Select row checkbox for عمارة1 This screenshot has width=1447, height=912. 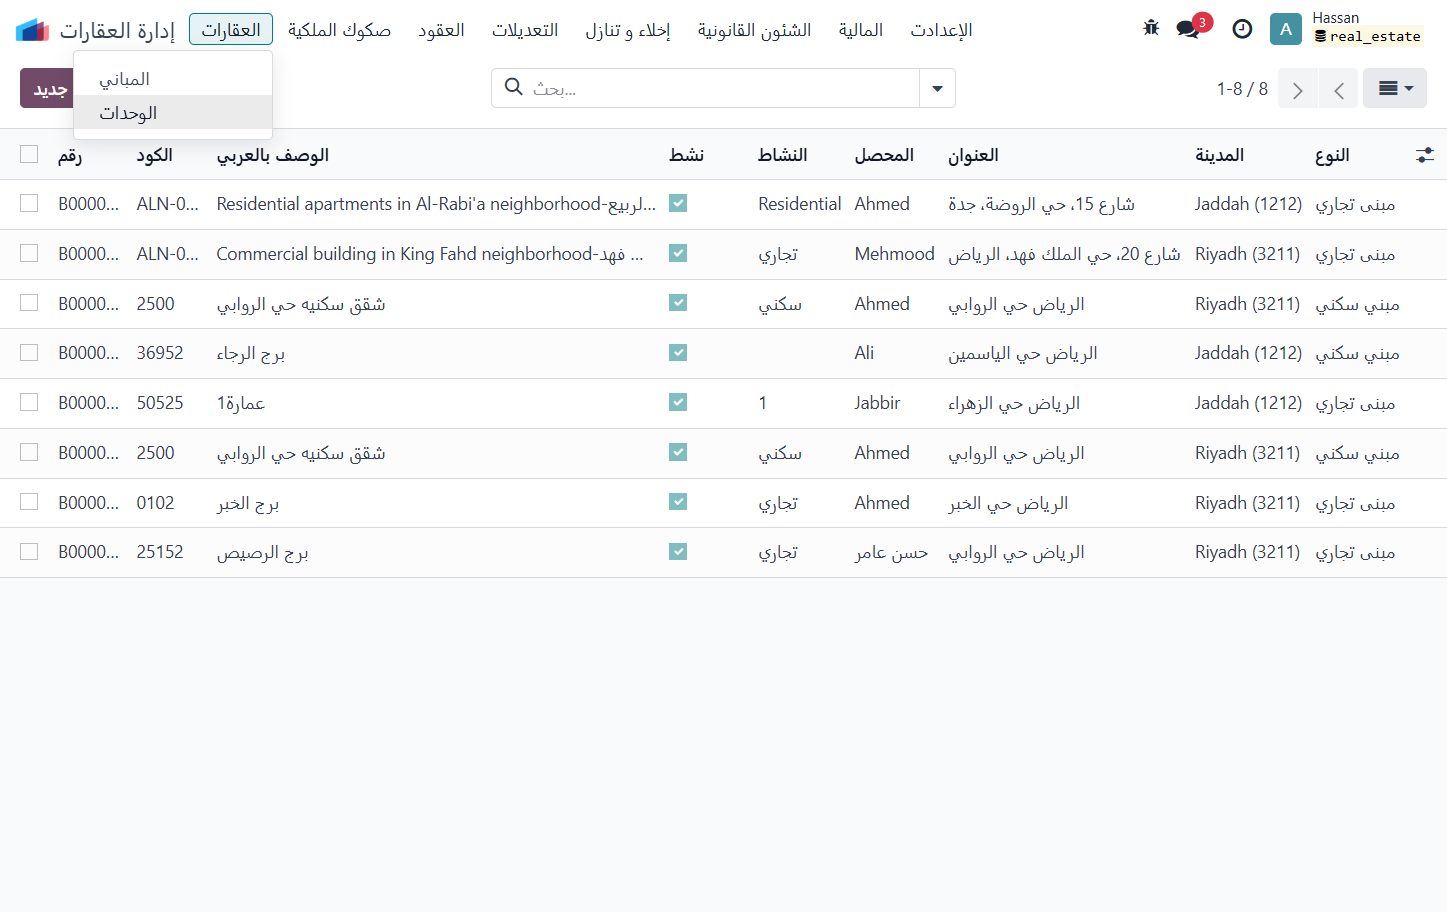(x=29, y=402)
